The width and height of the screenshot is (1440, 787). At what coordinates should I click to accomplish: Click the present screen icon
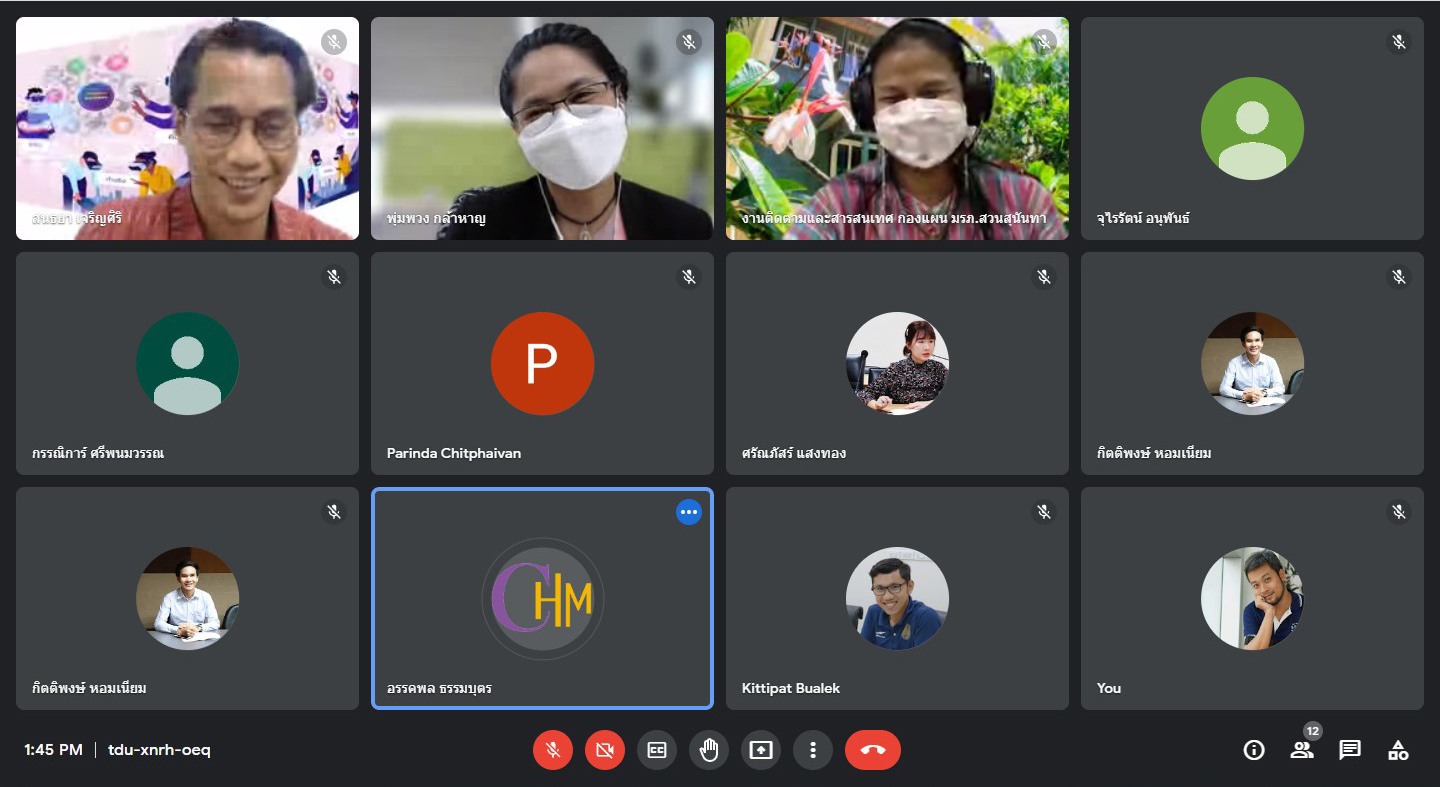pos(761,750)
